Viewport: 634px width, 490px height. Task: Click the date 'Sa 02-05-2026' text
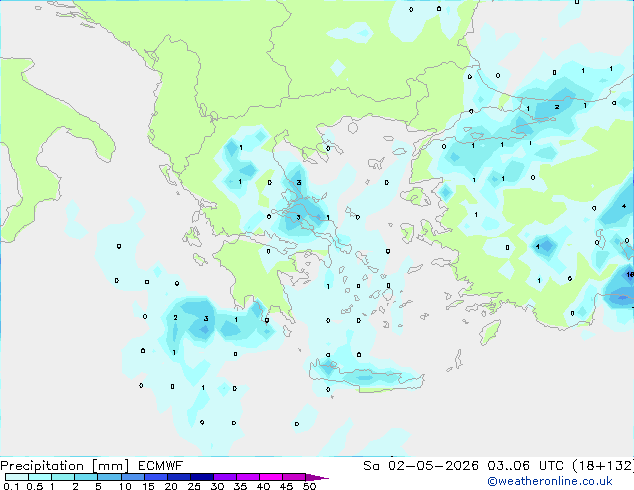point(421,466)
